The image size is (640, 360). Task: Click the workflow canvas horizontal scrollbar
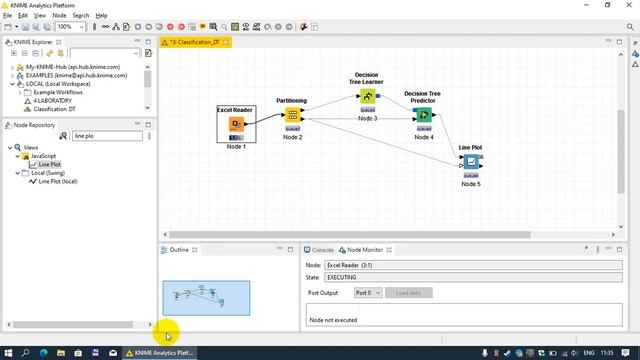tap(350, 235)
